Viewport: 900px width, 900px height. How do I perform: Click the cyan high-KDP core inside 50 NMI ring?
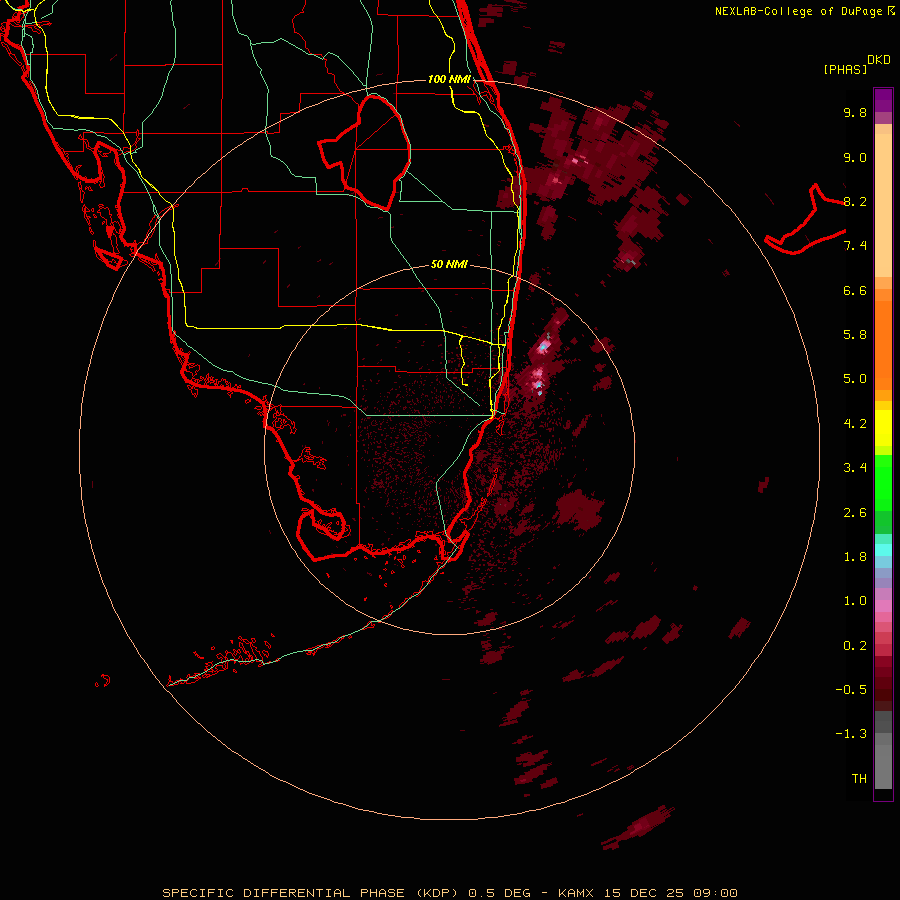(x=543, y=347)
